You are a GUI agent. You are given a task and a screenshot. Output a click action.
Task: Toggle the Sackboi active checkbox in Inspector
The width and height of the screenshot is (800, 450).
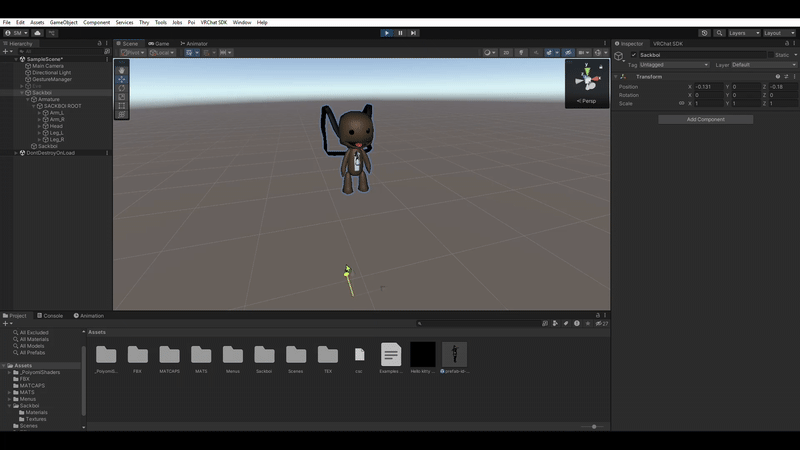tap(634, 55)
